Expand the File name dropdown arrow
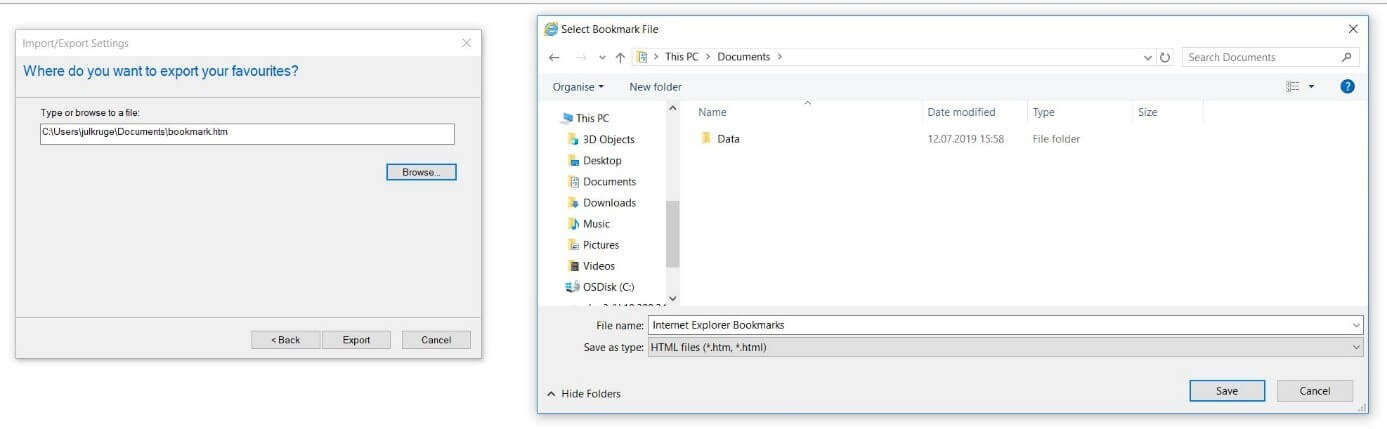Image resolution: width=1387 pixels, height=429 pixels. point(1356,325)
